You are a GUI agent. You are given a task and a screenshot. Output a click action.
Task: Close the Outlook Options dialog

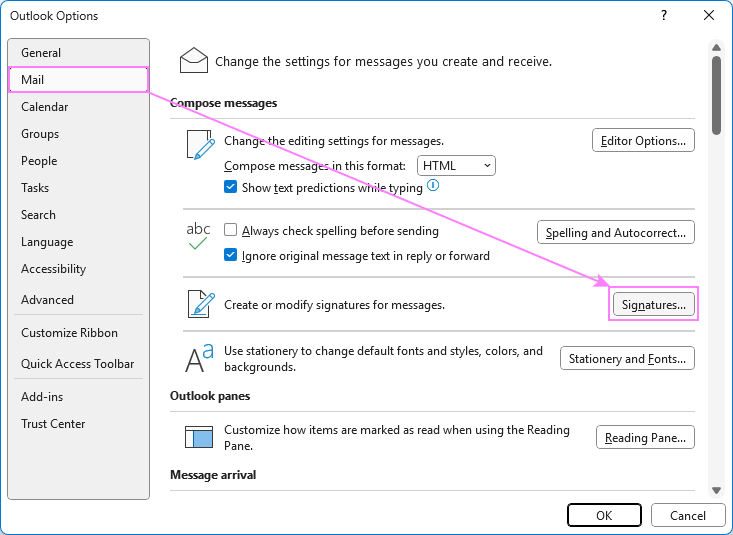click(709, 15)
